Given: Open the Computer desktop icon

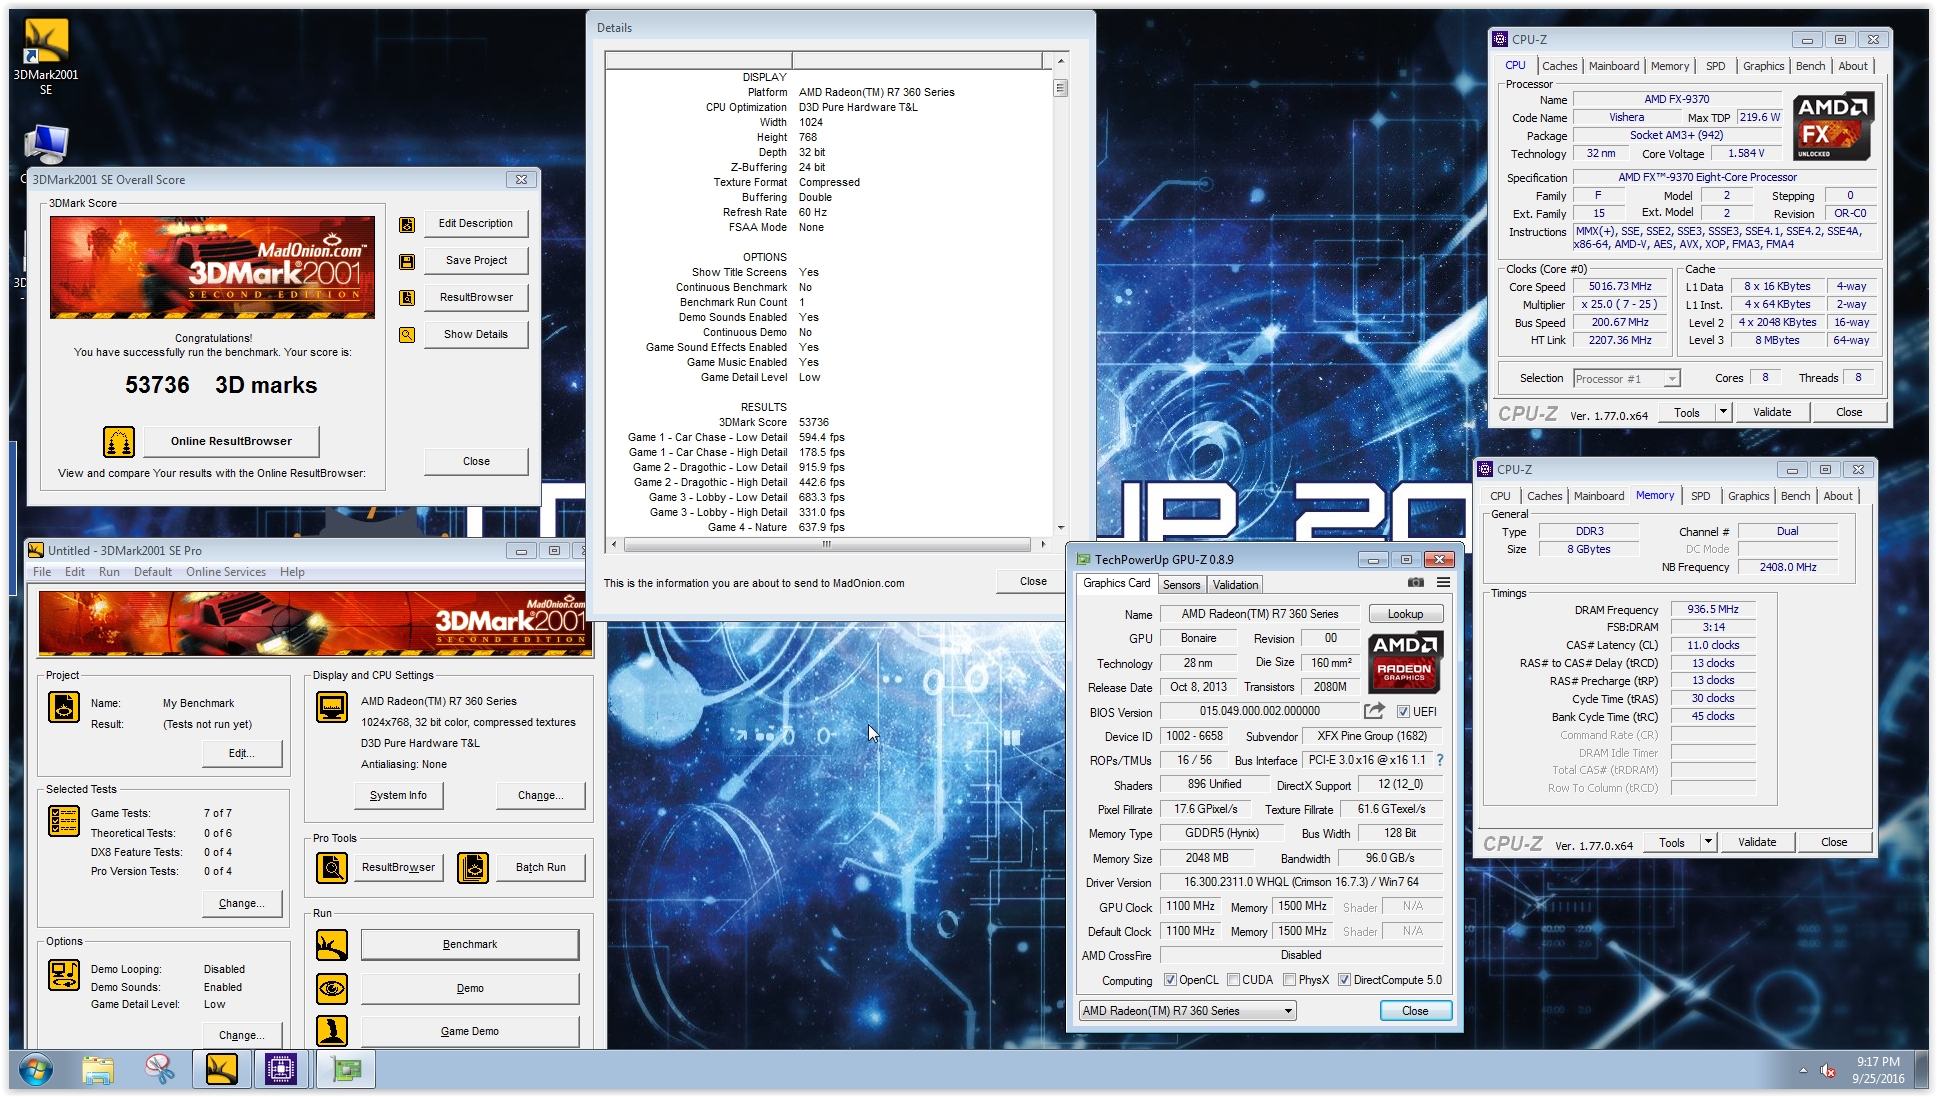Looking at the screenshot, I should coord(45,145).
